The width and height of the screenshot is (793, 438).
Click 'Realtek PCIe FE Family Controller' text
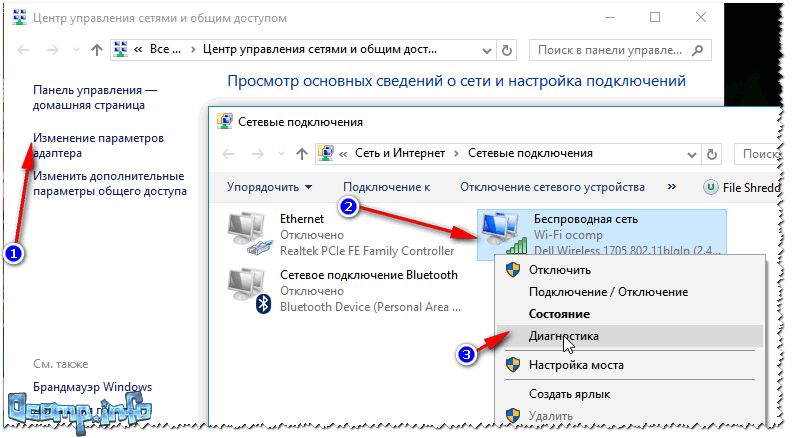click(367, 251)
